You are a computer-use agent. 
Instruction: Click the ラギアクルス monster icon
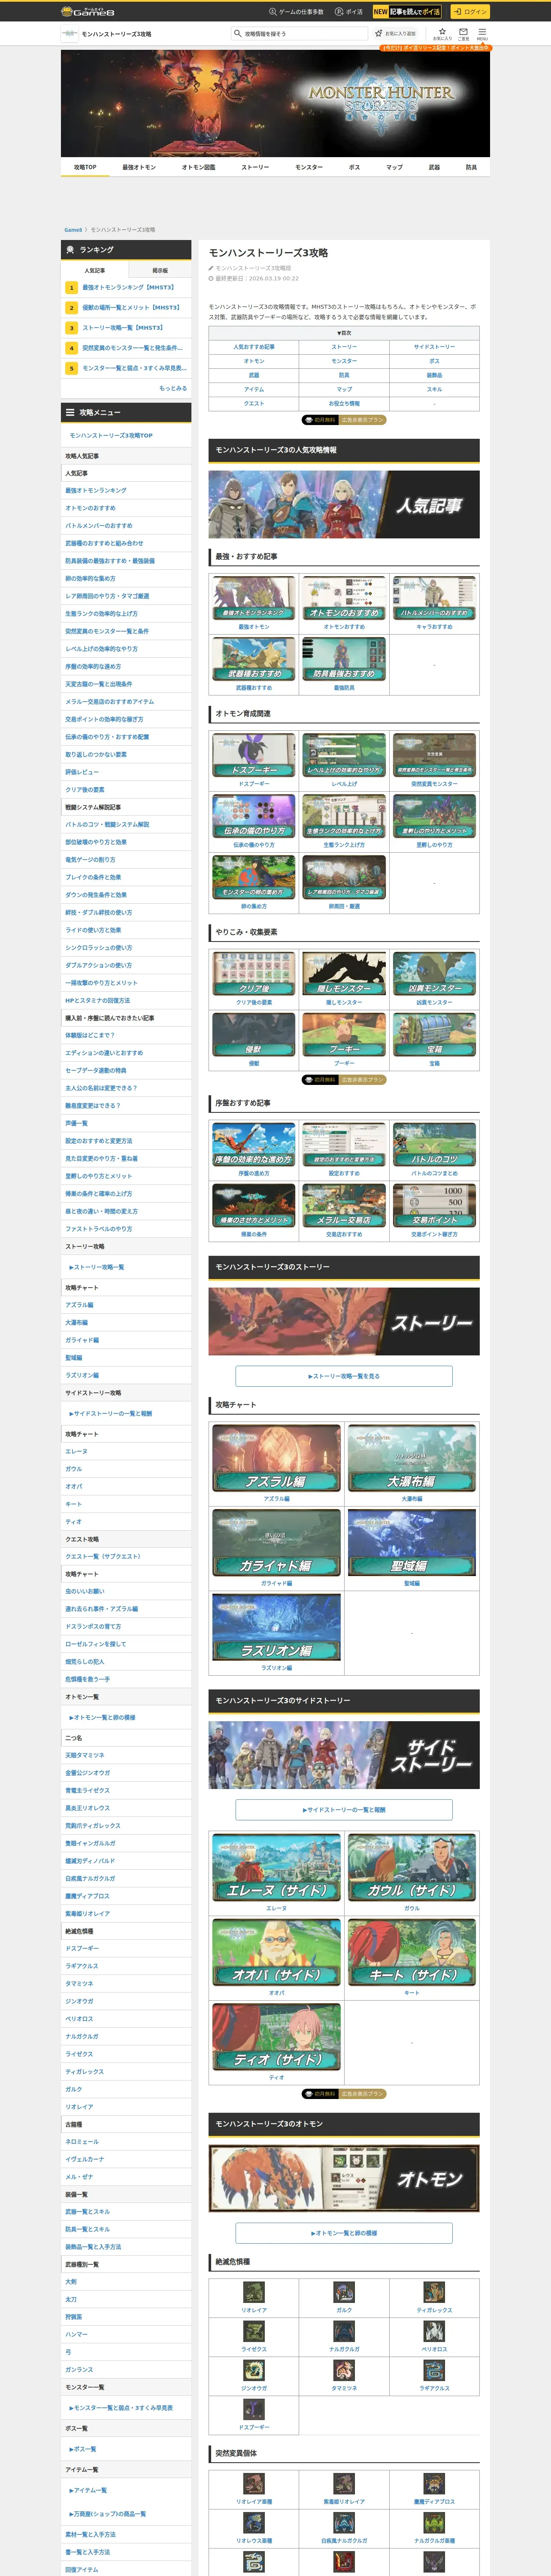(434, 2370)
